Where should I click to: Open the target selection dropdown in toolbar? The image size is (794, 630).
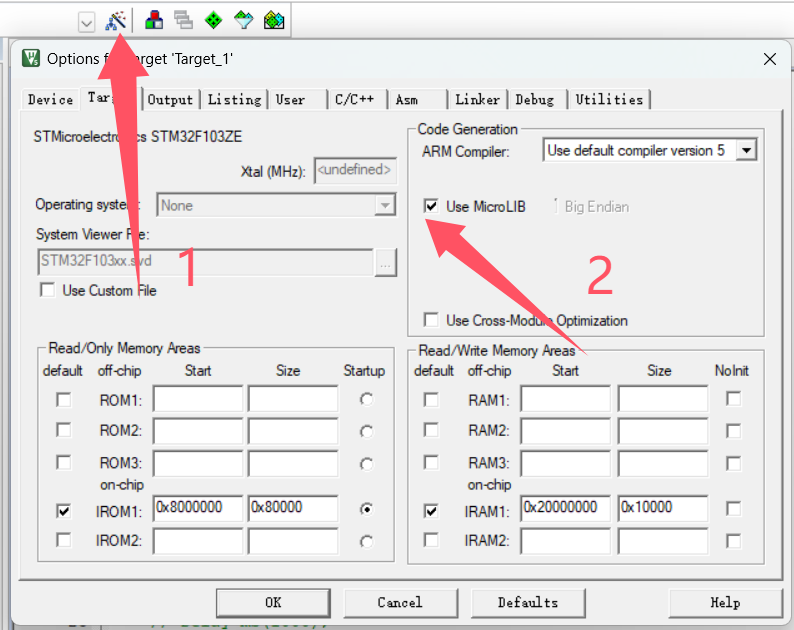(87, 21)
